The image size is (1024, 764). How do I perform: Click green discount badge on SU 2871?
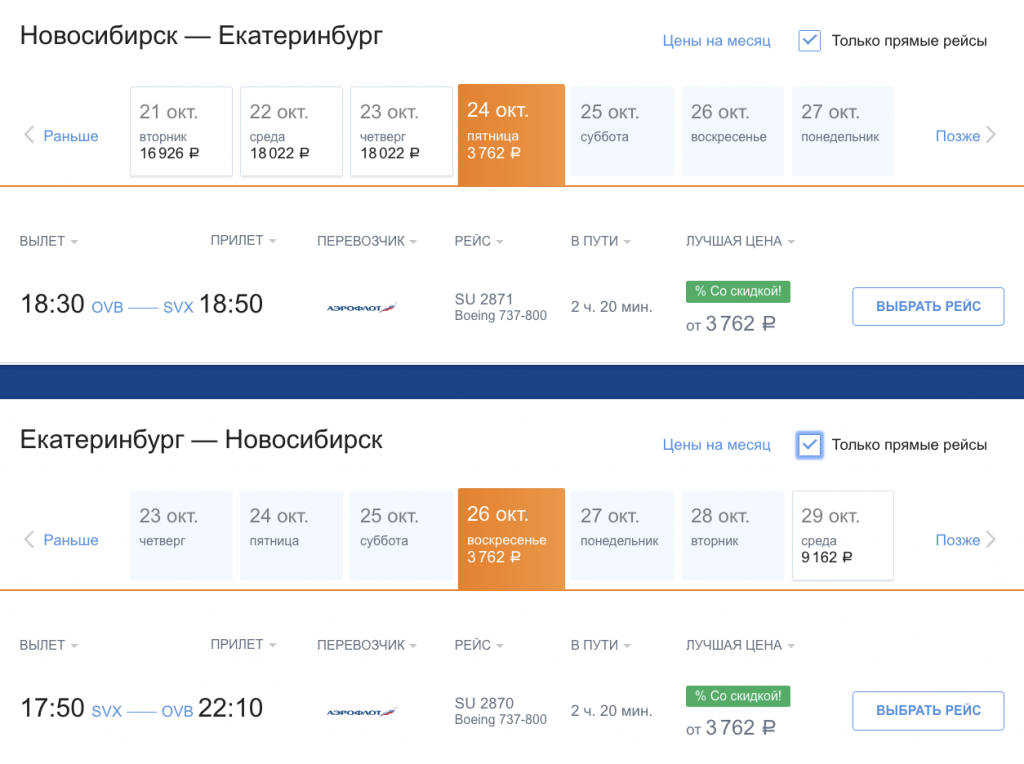click(738, 292)
